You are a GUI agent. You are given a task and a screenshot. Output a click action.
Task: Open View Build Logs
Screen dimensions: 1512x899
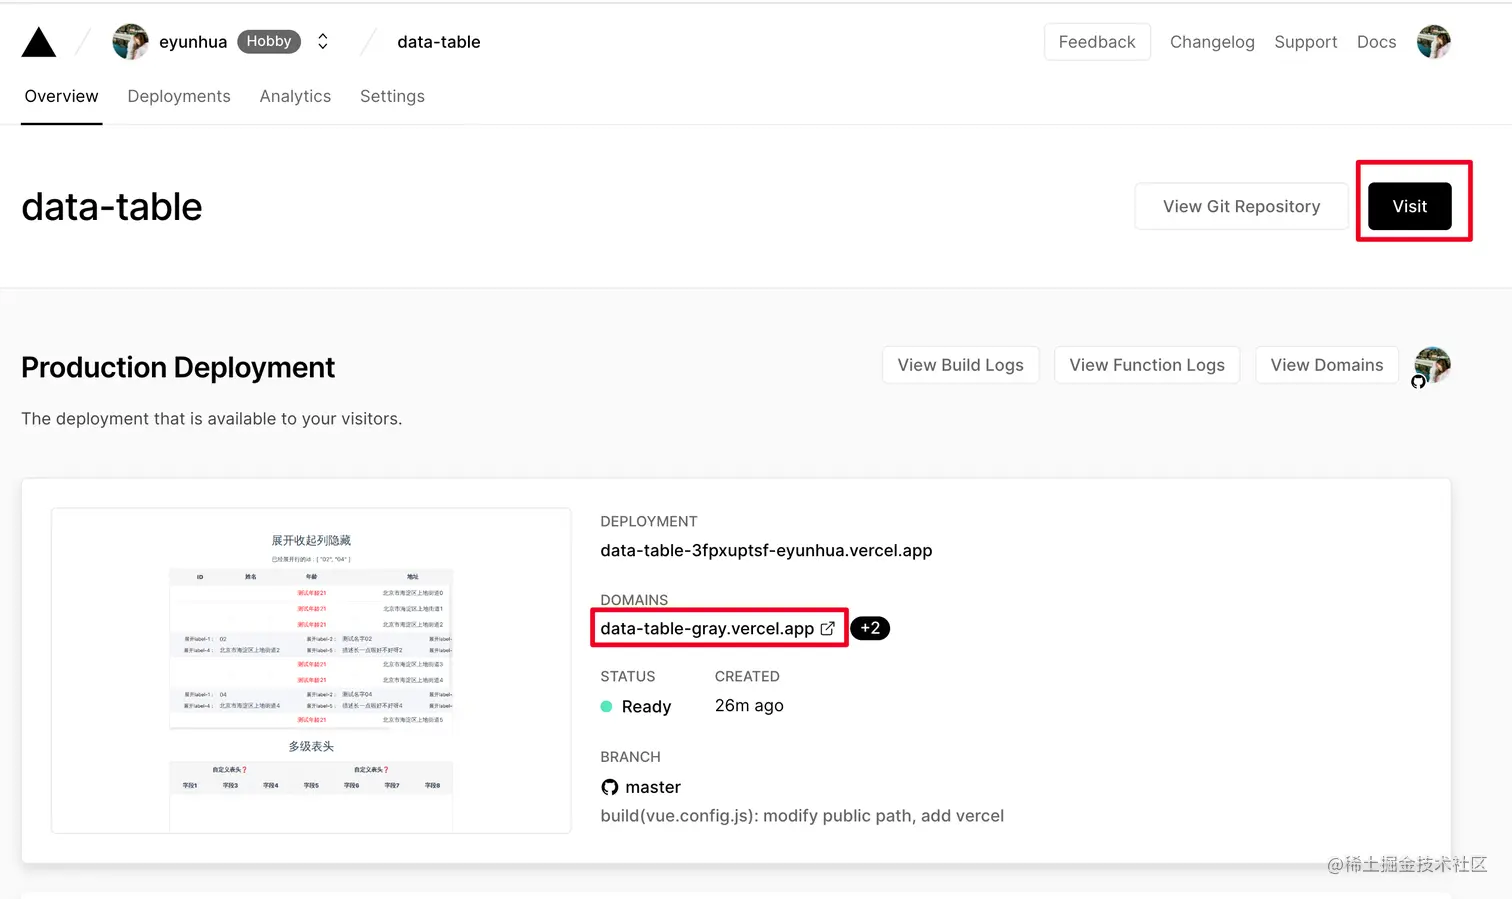tap(960, 365)
